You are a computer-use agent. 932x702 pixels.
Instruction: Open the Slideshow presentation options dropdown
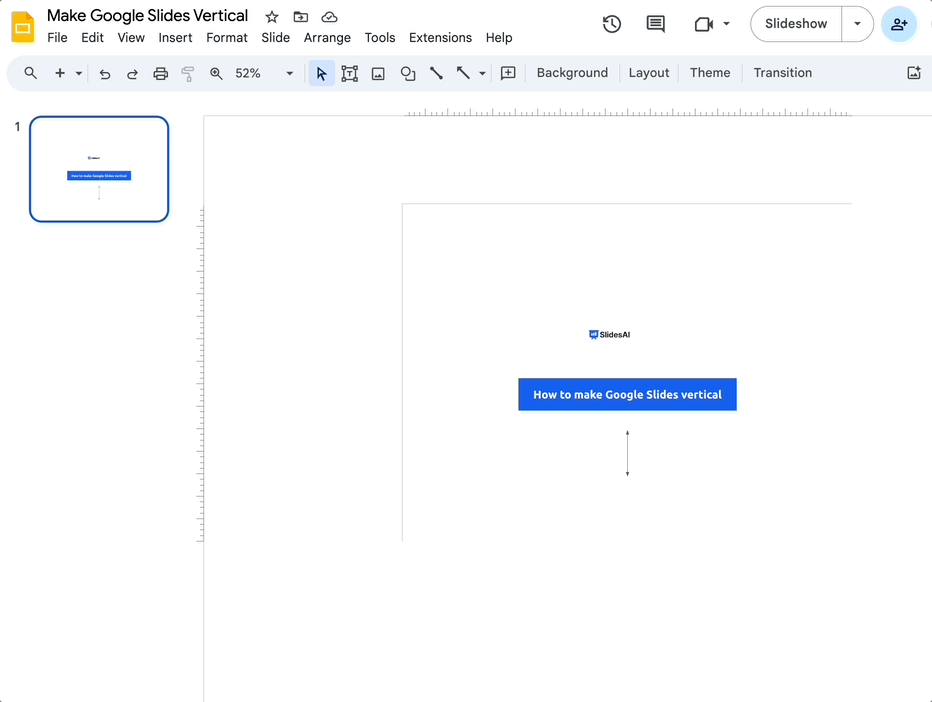(x=857, y=23)
